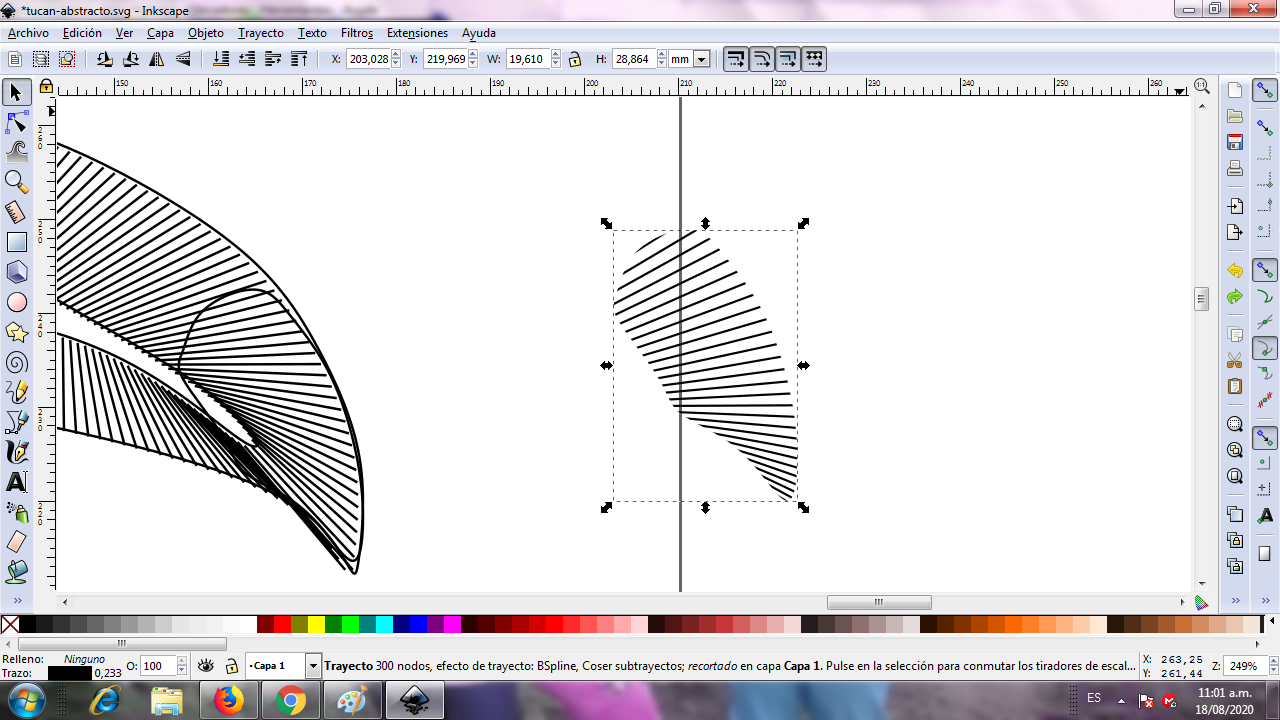Viewport: 1280px width, 720px height.
Task: Click Select all objects icon
Action: (x=16, y=59)
